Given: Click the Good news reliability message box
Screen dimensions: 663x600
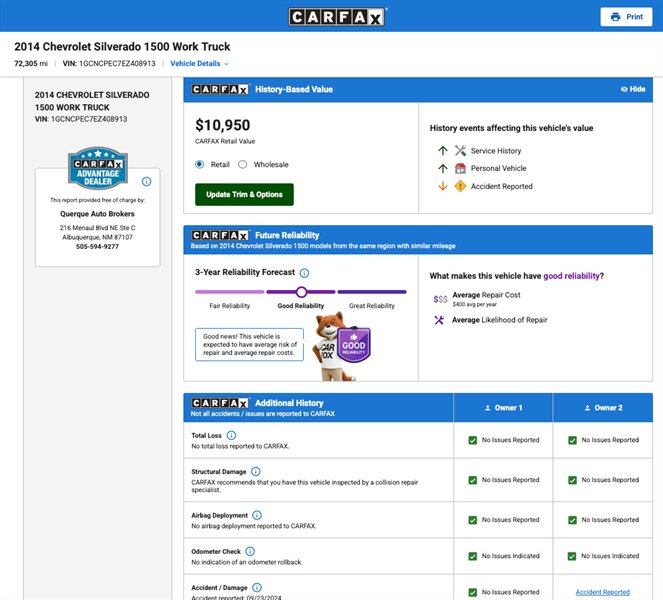Looking at the screenshot, I should click(x=249, y=345).
